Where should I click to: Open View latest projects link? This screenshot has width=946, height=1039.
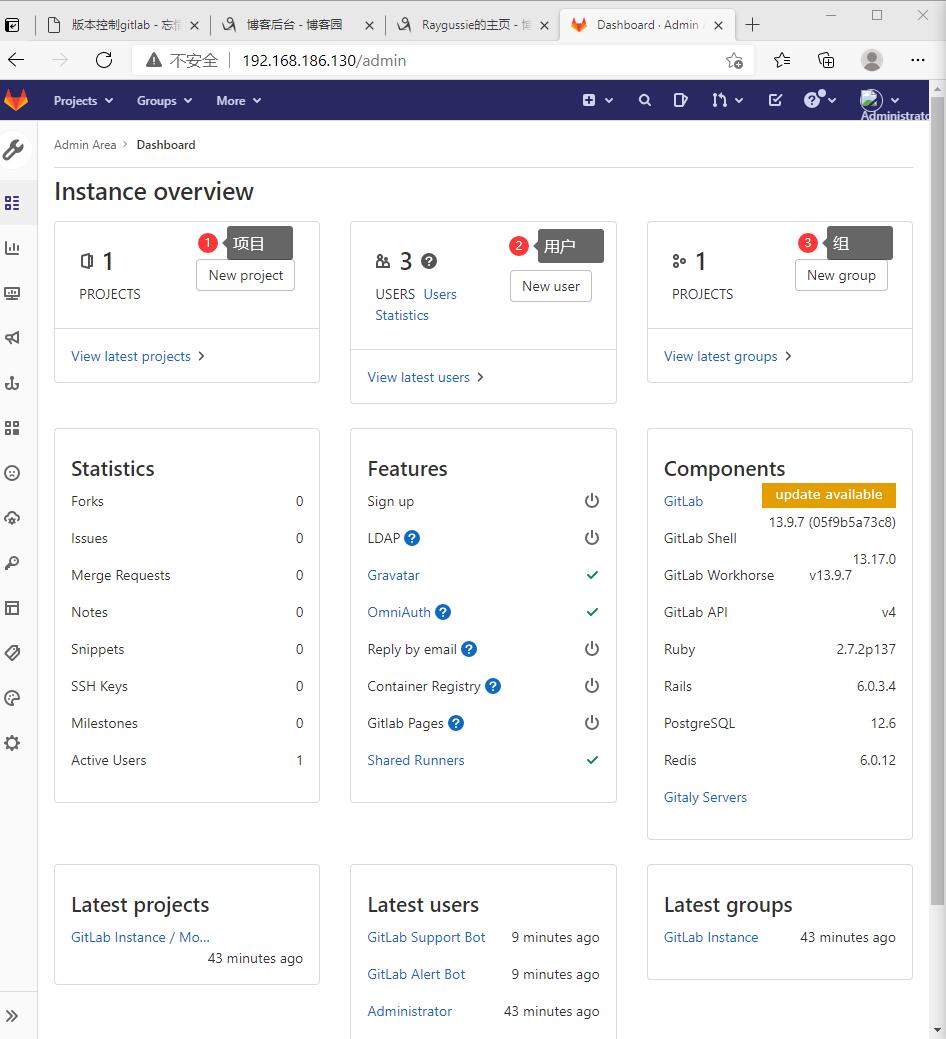click(x=138, y=356)
